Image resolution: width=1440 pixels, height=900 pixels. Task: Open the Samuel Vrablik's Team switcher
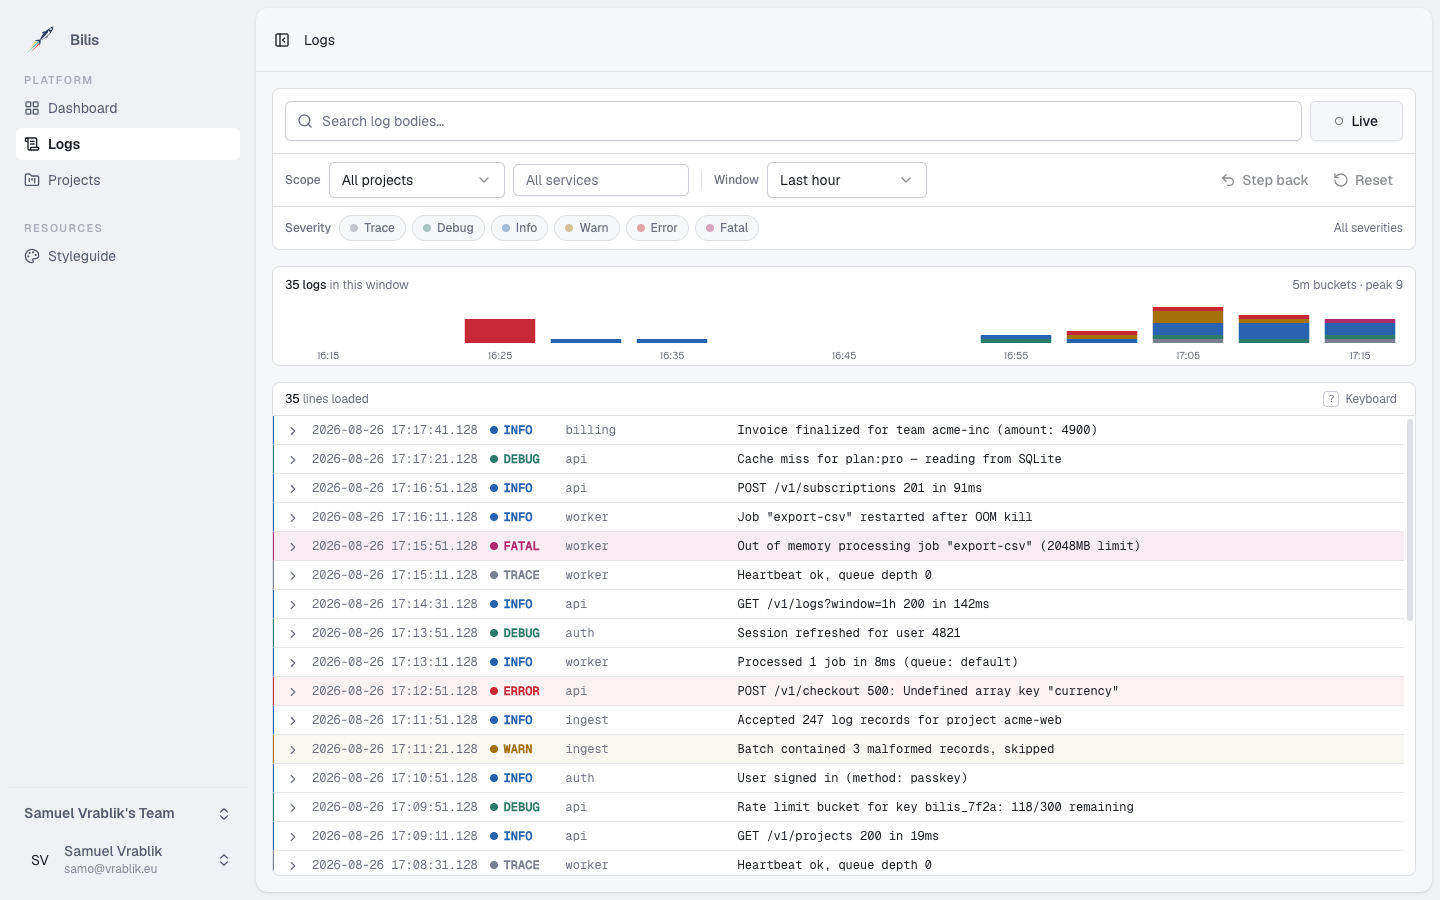(128, 814)
